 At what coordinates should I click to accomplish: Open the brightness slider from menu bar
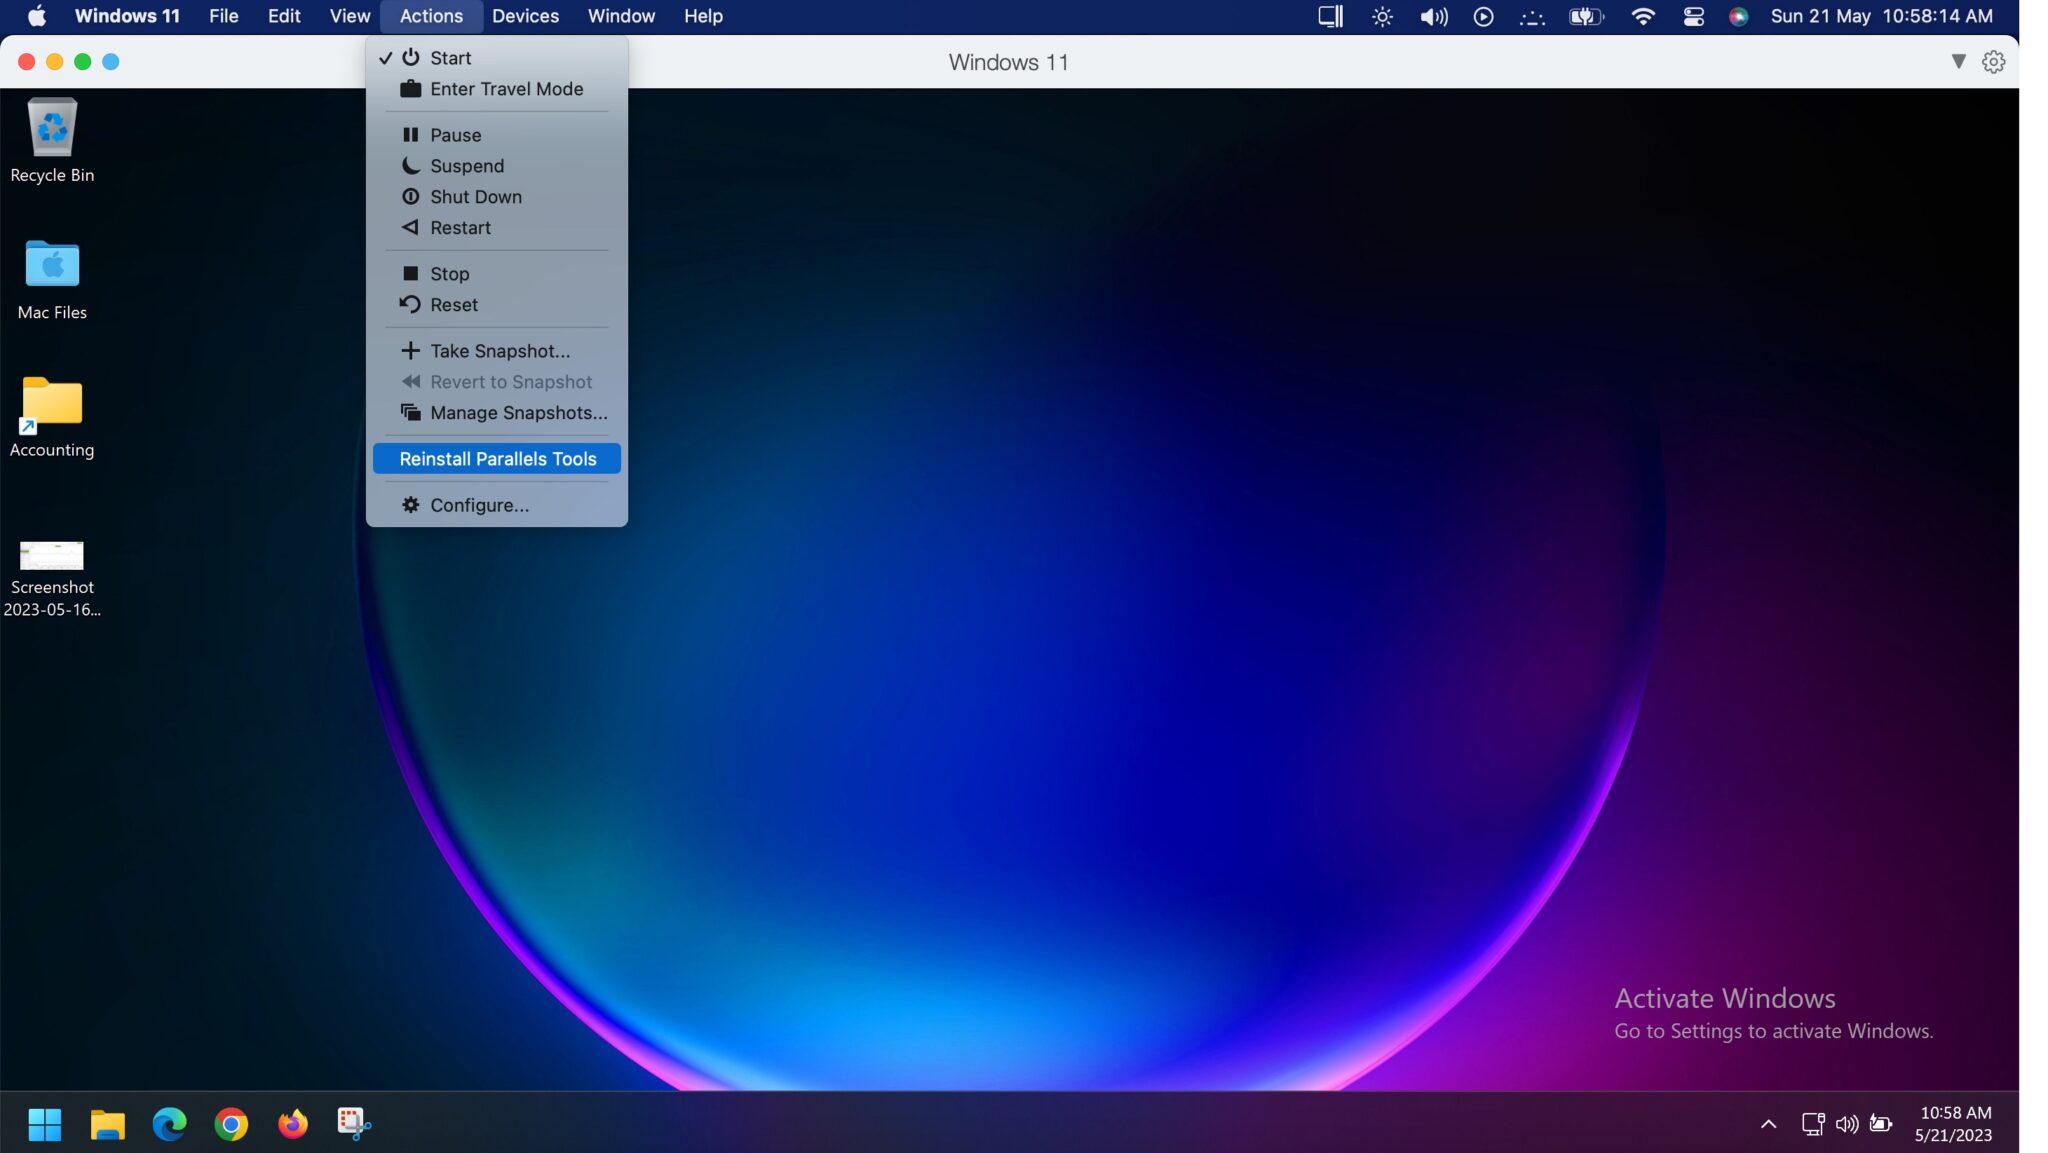[1381, 16]
